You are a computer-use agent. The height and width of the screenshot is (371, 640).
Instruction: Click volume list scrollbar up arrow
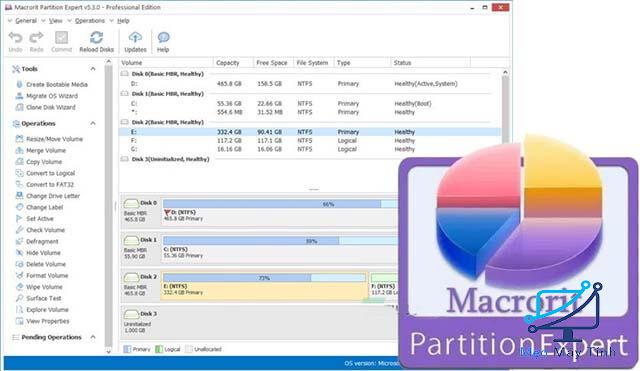coord(505,72)
